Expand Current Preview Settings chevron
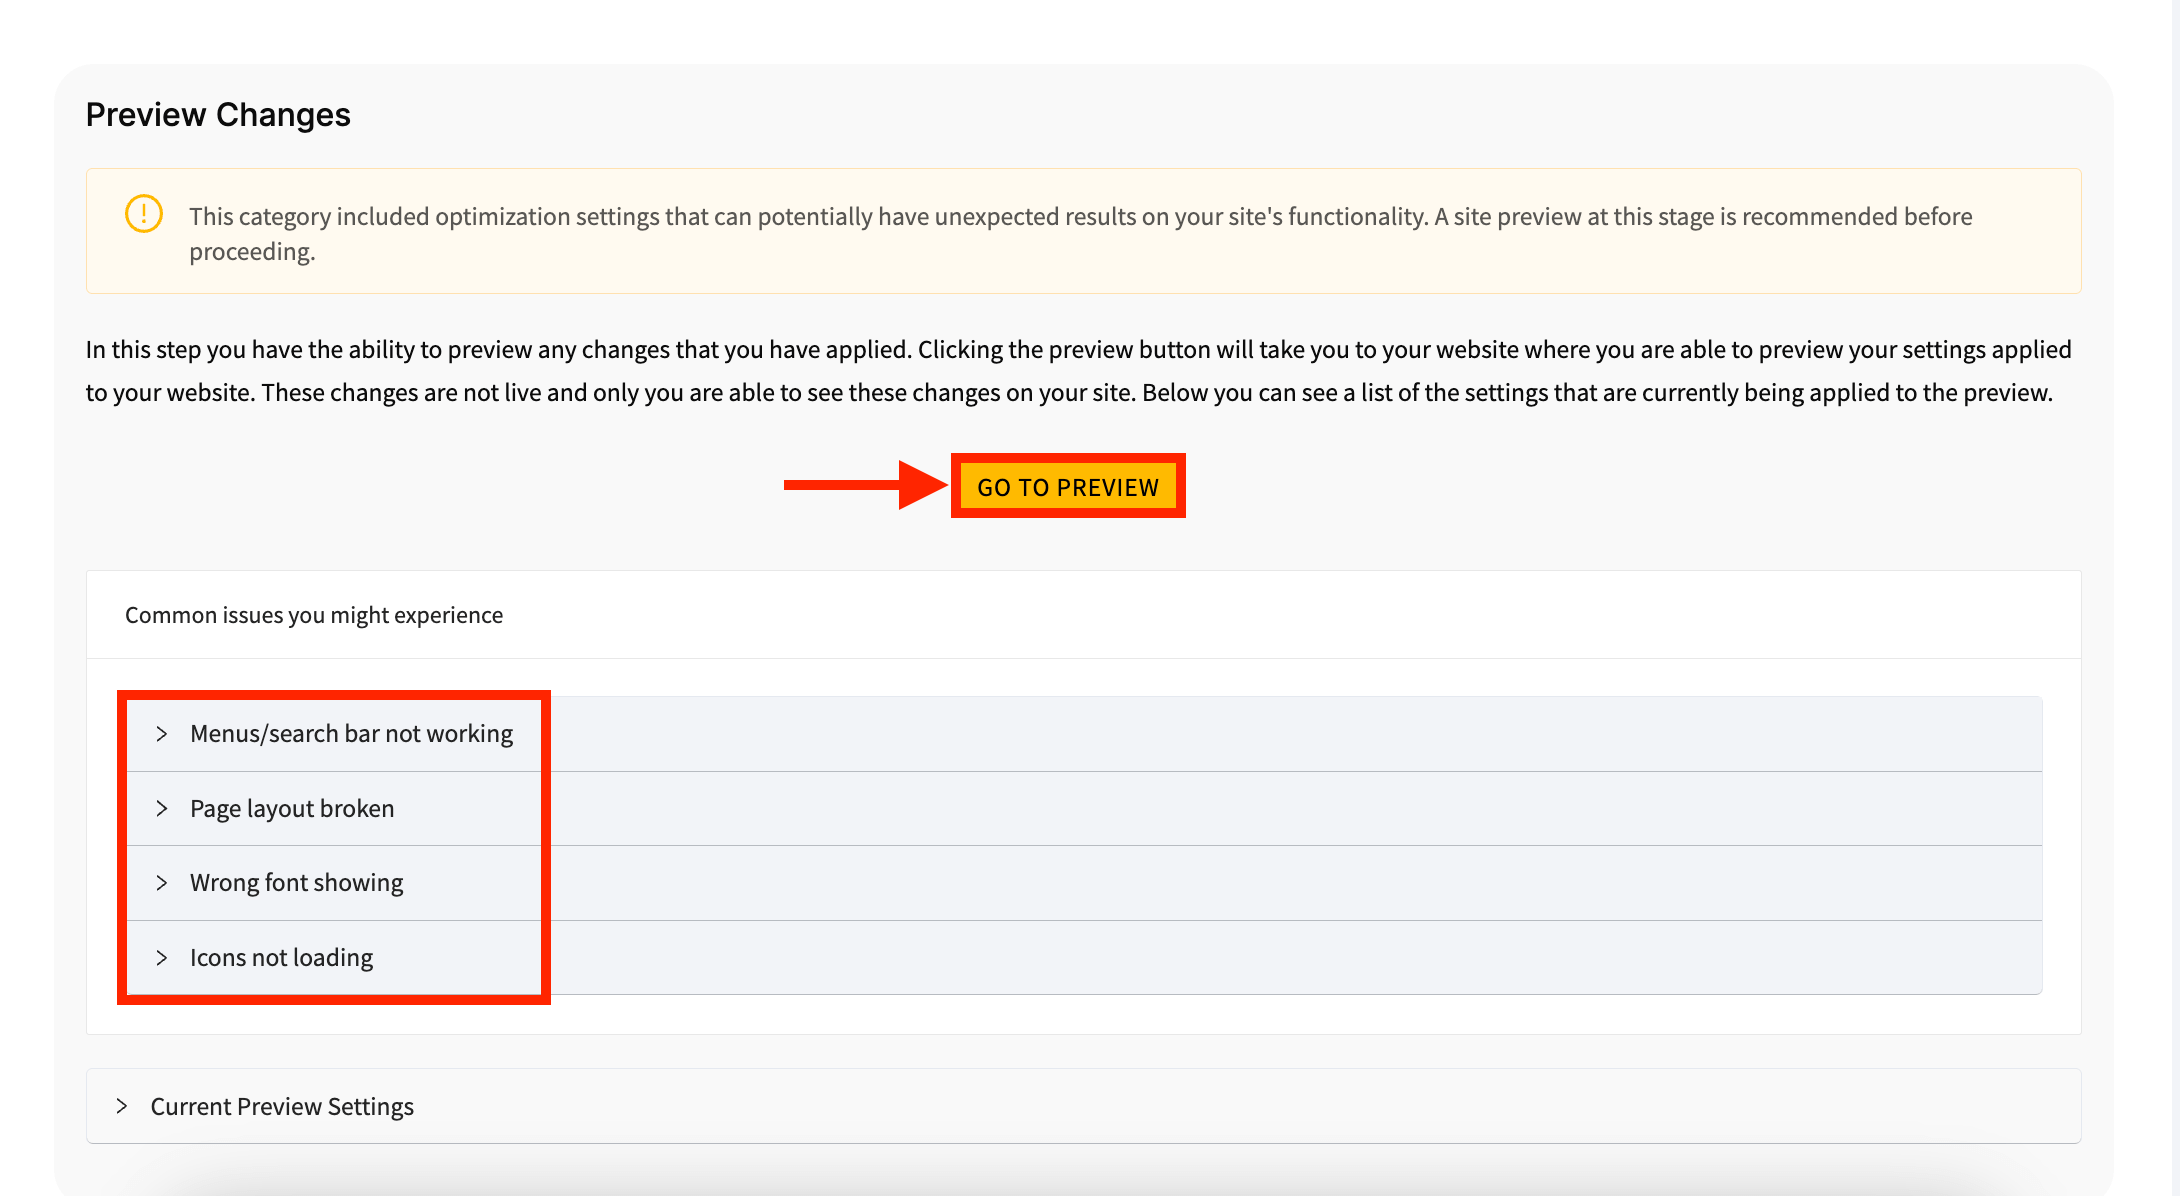 click(x=122, y=1106)
